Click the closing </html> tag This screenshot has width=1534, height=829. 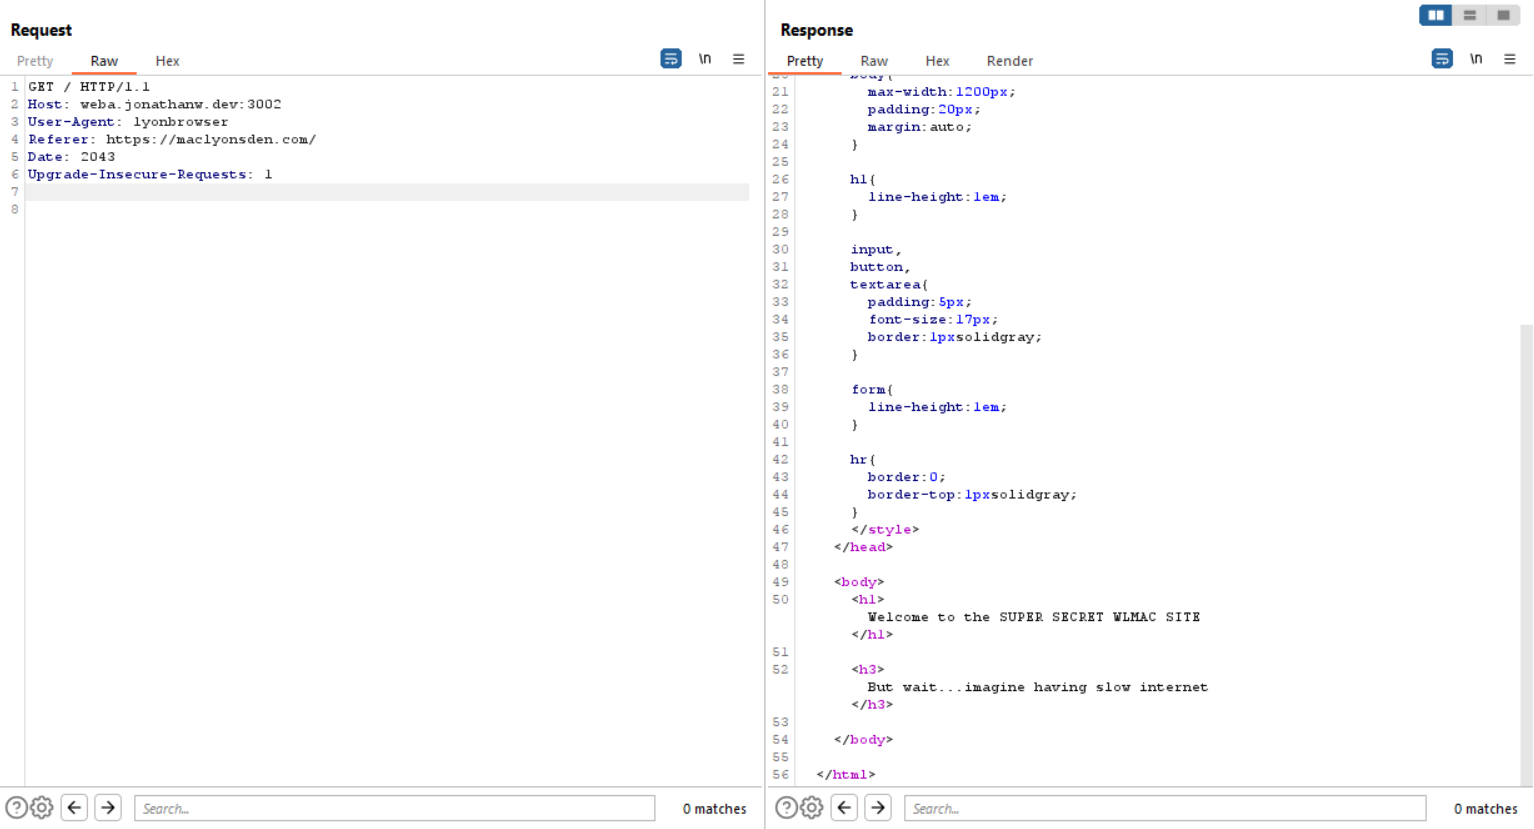846,775
